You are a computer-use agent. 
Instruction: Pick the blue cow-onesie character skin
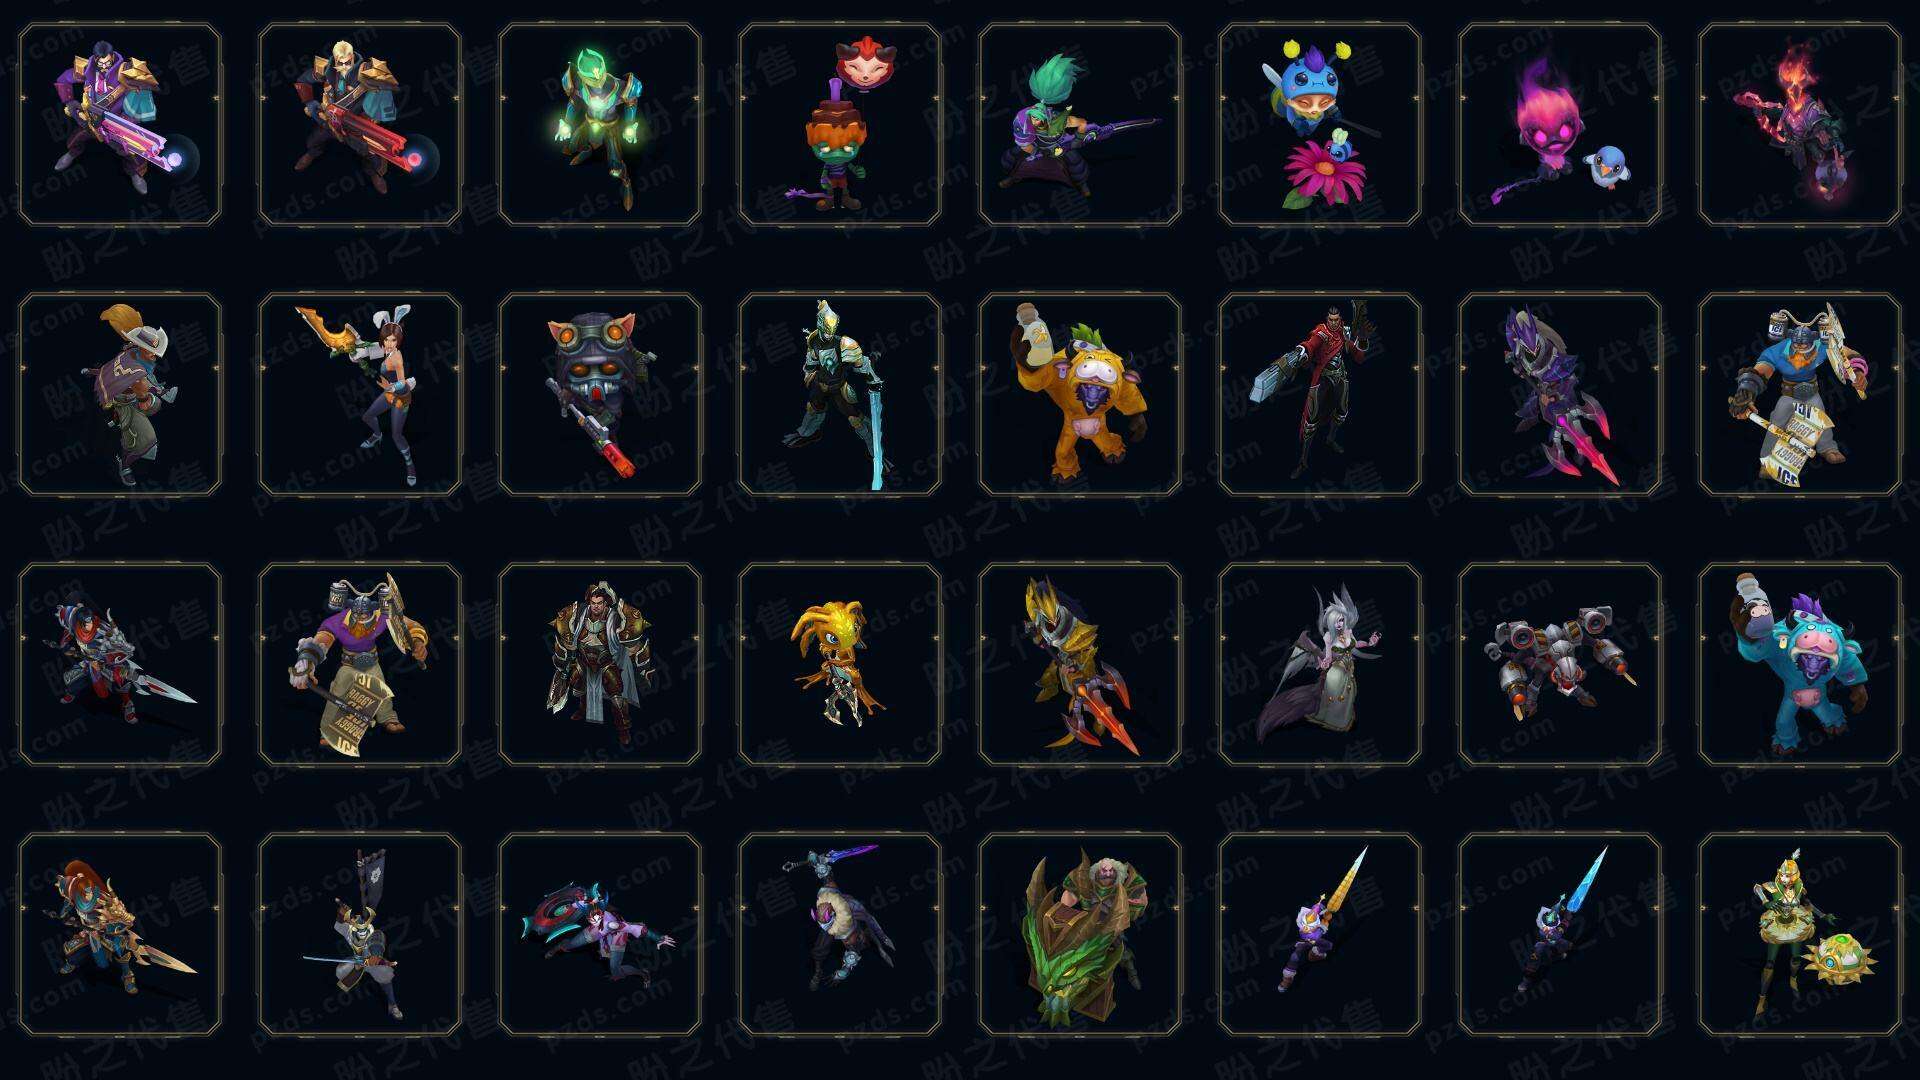[x=1800, y=665]
